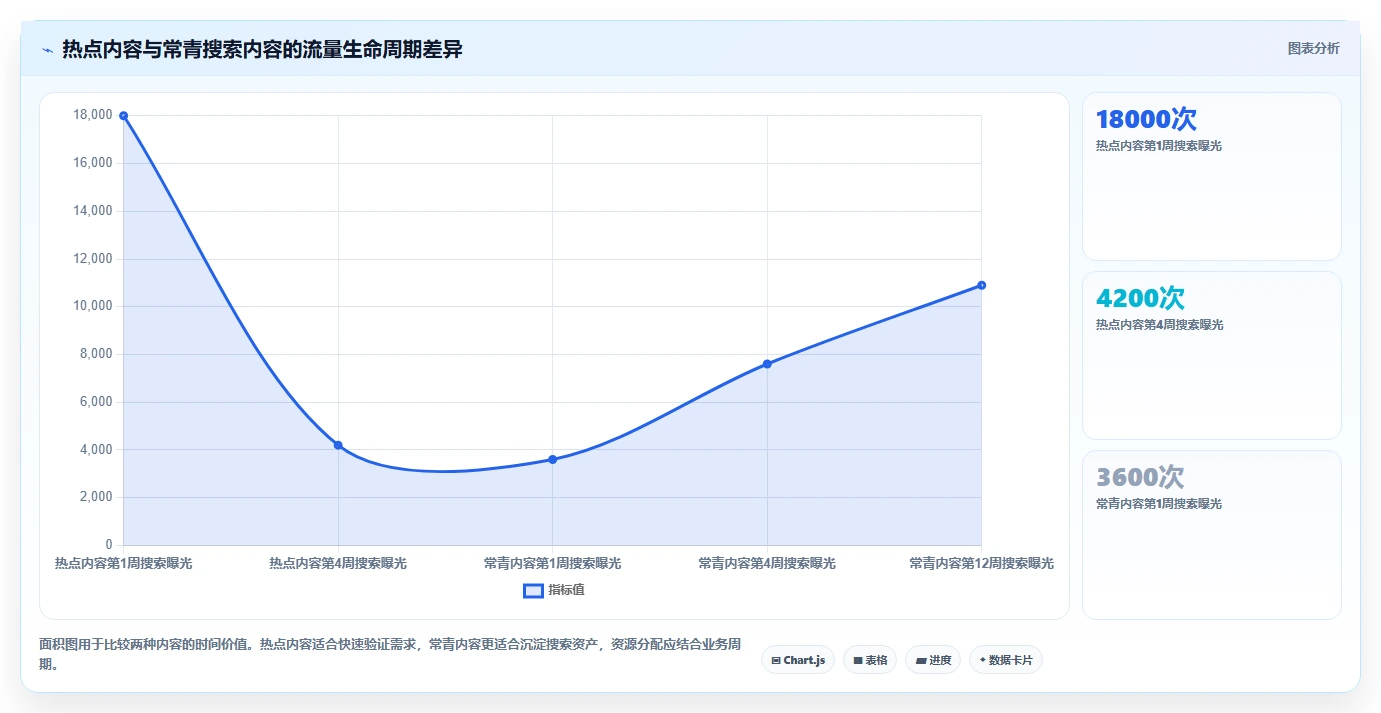The height and width of the screenshot is (713, 1381).
Task: Click 热点内容第4周搜索曝光 caption under 4200次
Action: tap(1159, 325)
